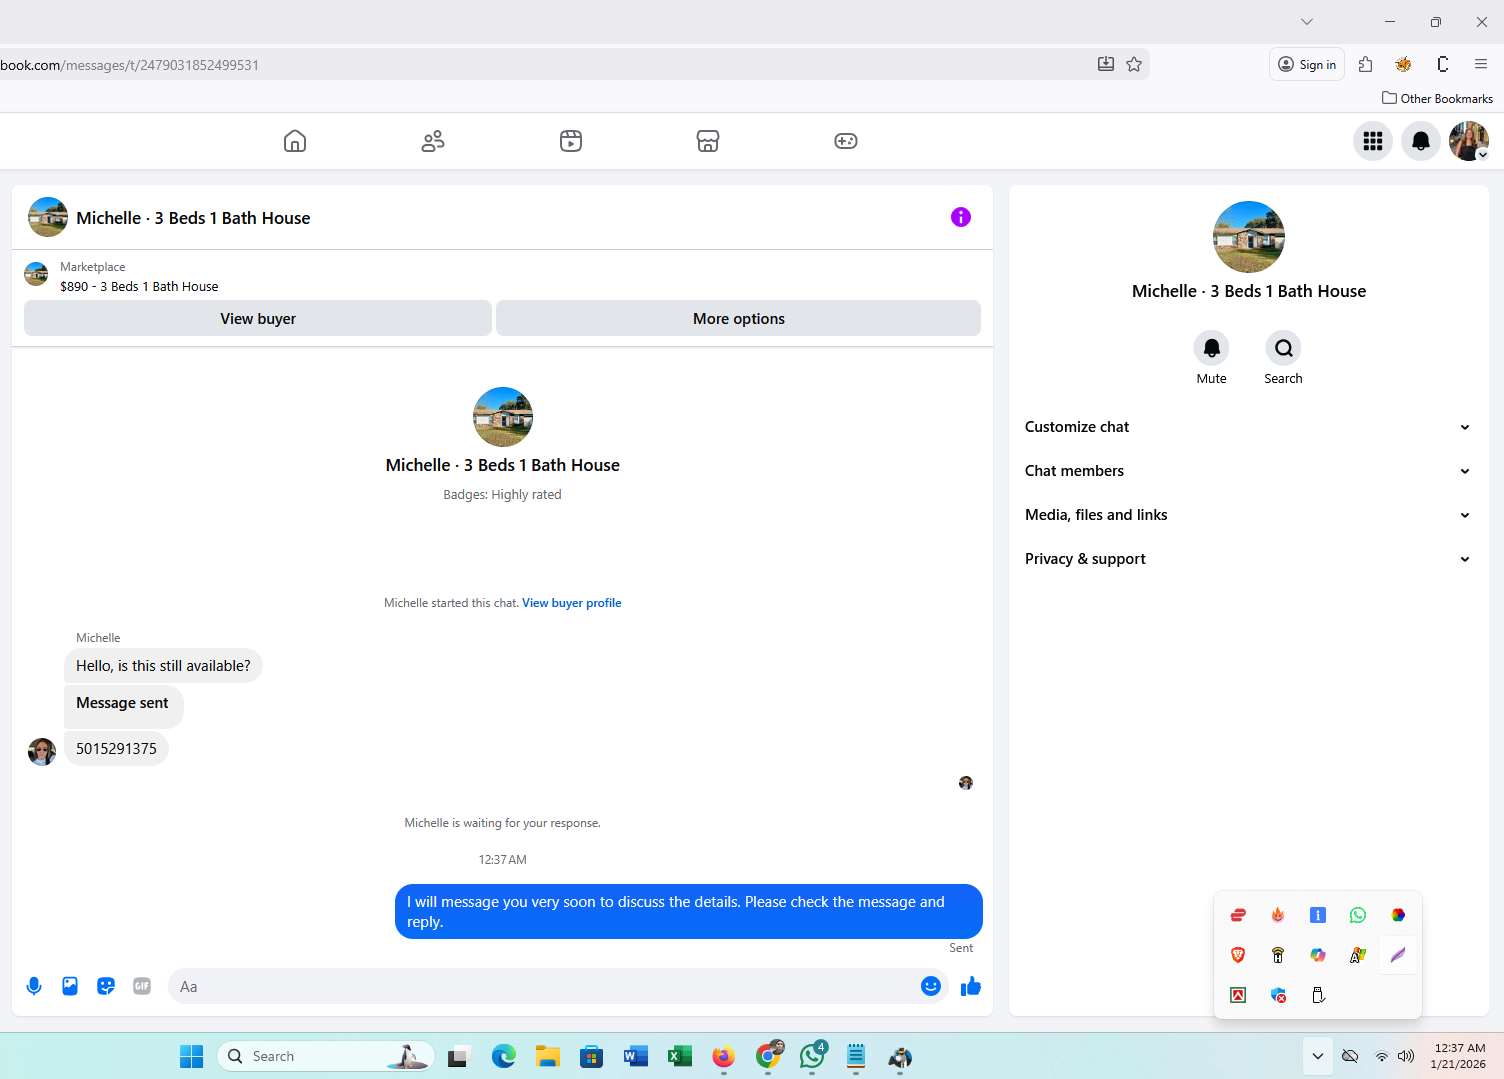The width and height of the screenshot is (1504, 1079).
Task: Click the "Message sent" bubble
Action: tap(123, 705)
